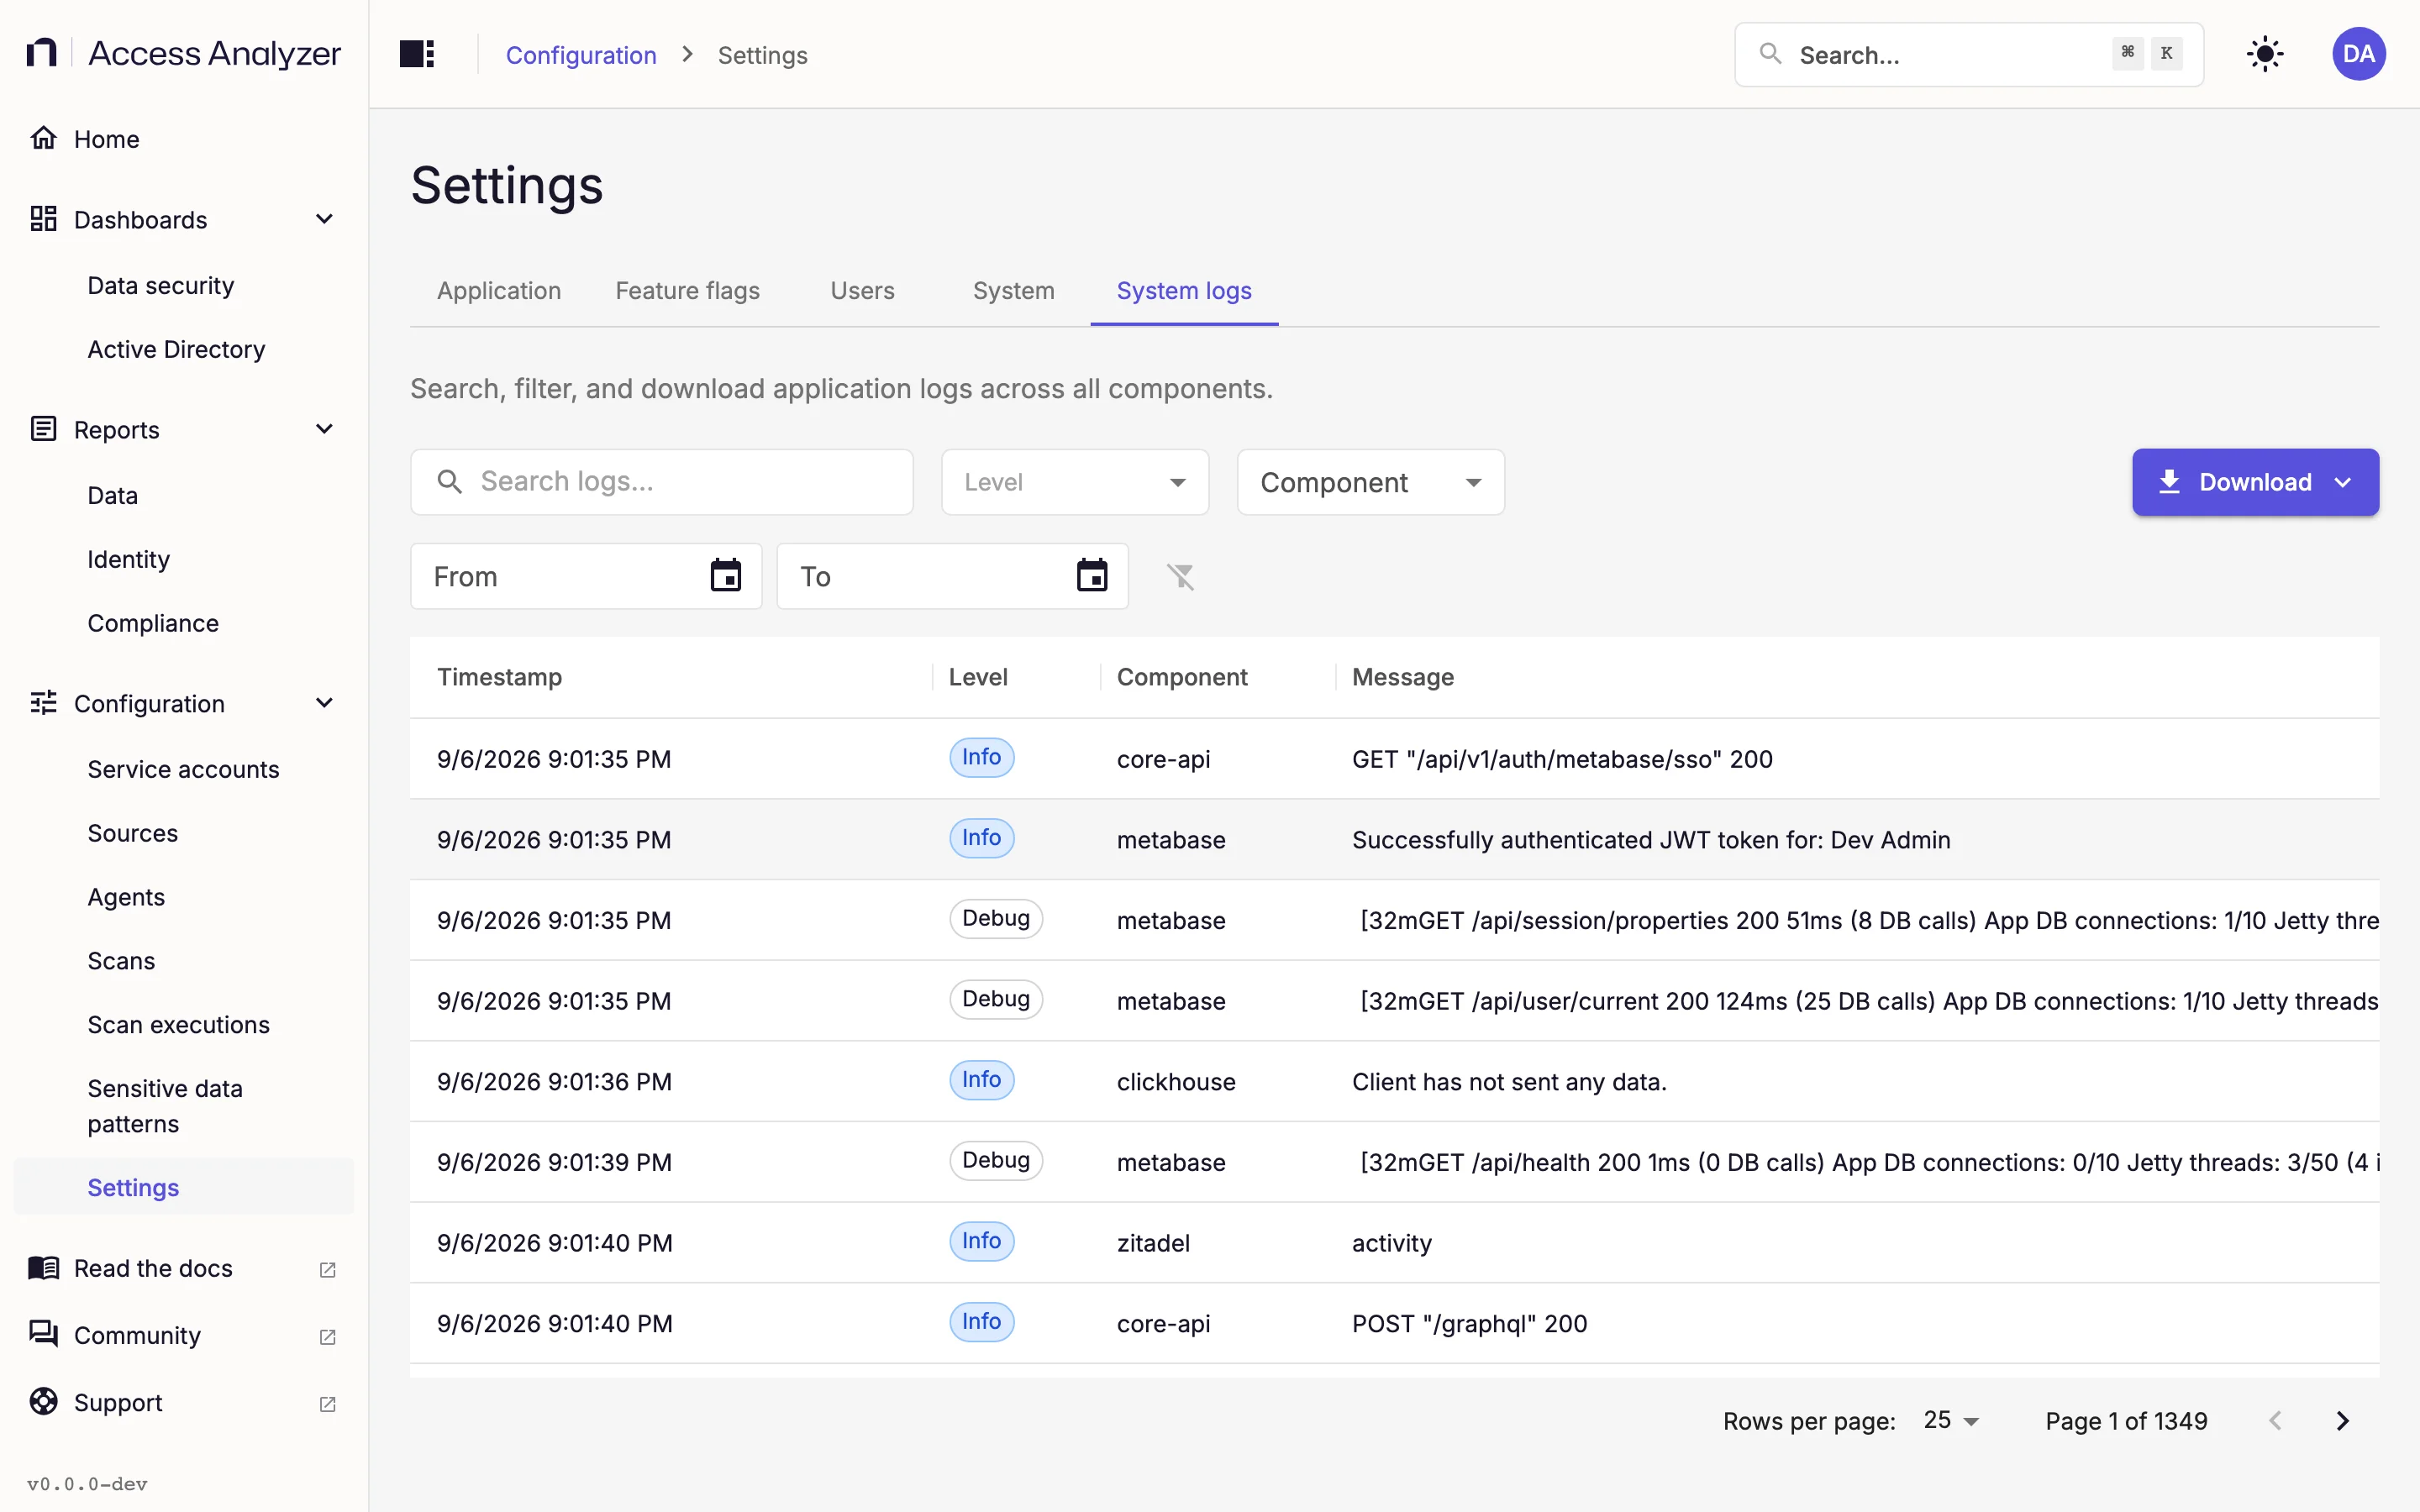Click the Debug badge for /api/health row

click(x=995, y=1160)
